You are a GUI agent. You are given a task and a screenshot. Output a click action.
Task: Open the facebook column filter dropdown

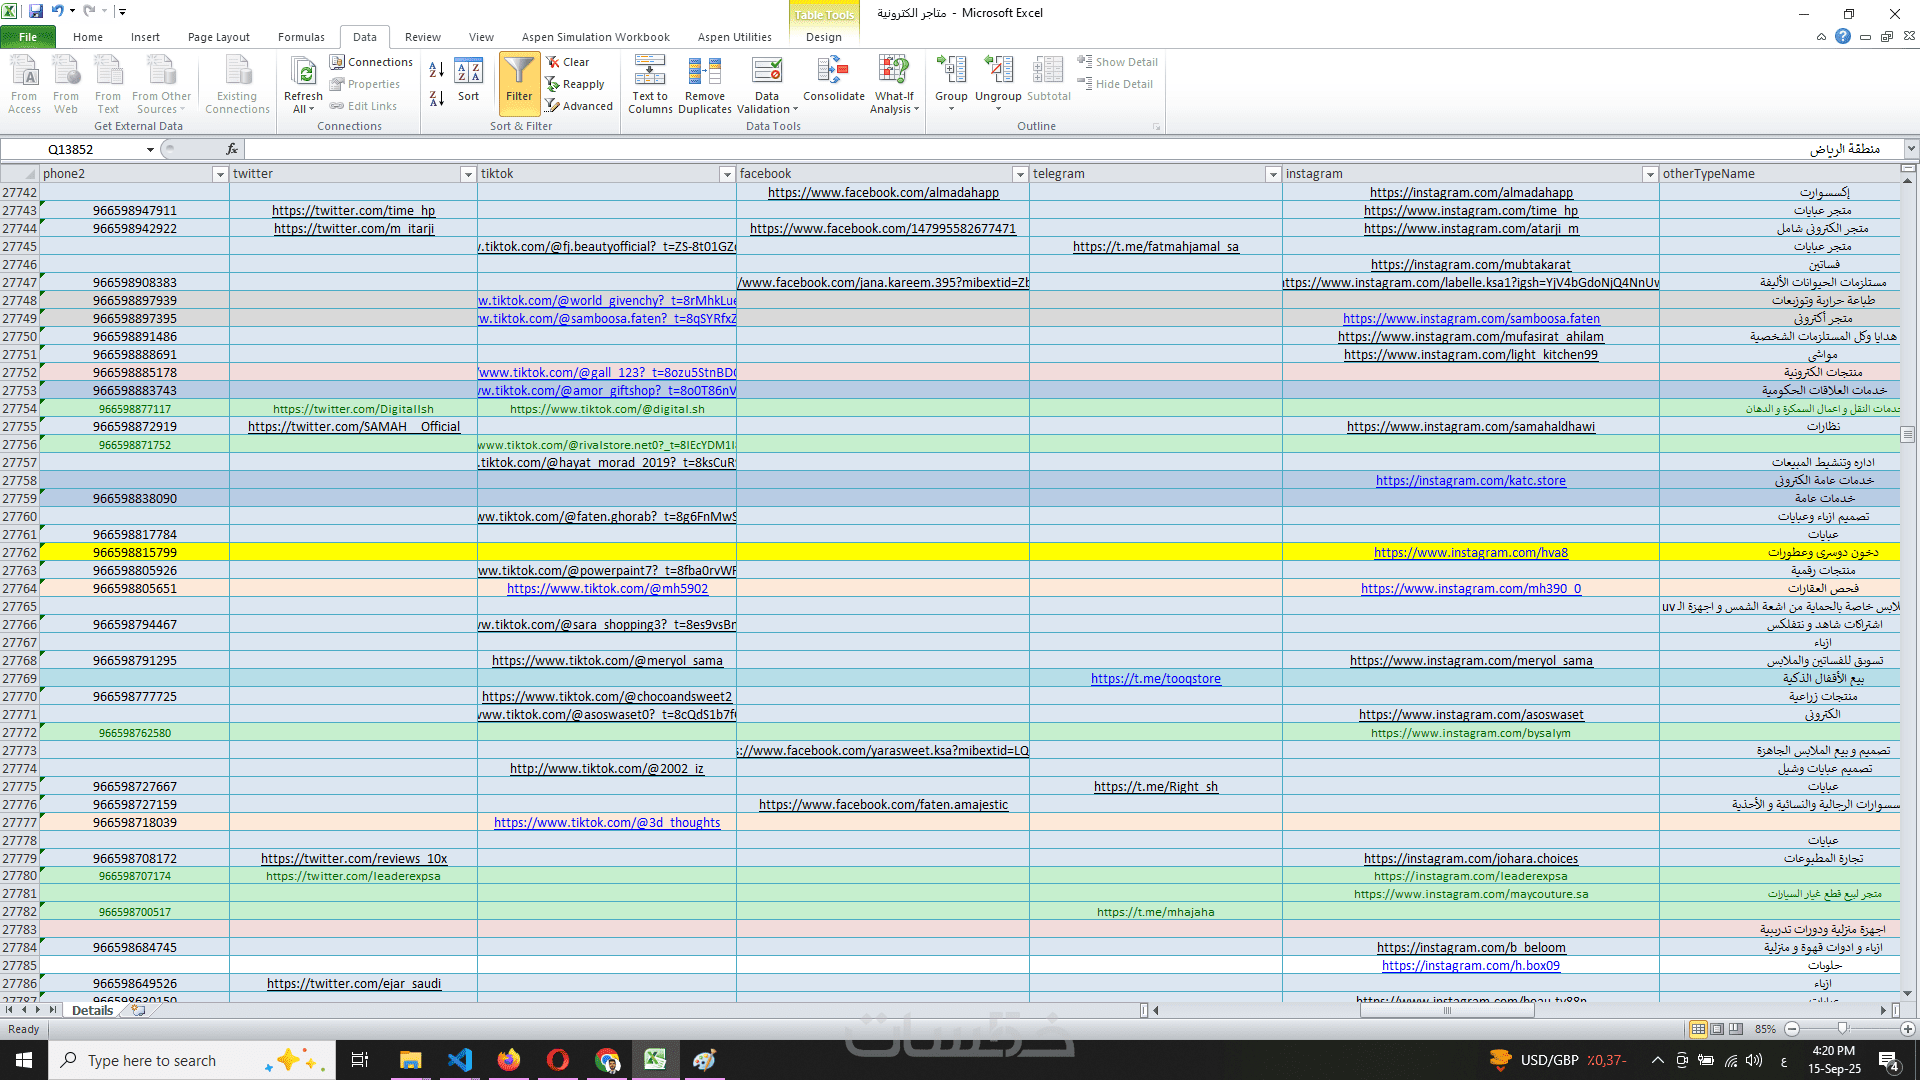1019,174
